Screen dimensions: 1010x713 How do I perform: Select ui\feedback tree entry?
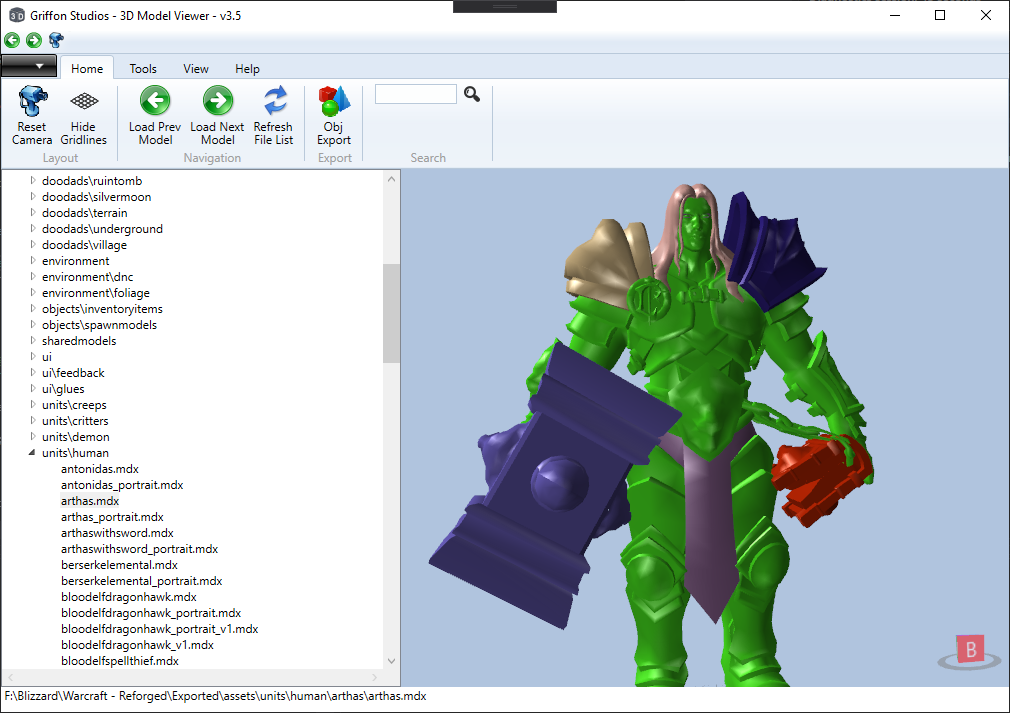click(x=73, y=373)
